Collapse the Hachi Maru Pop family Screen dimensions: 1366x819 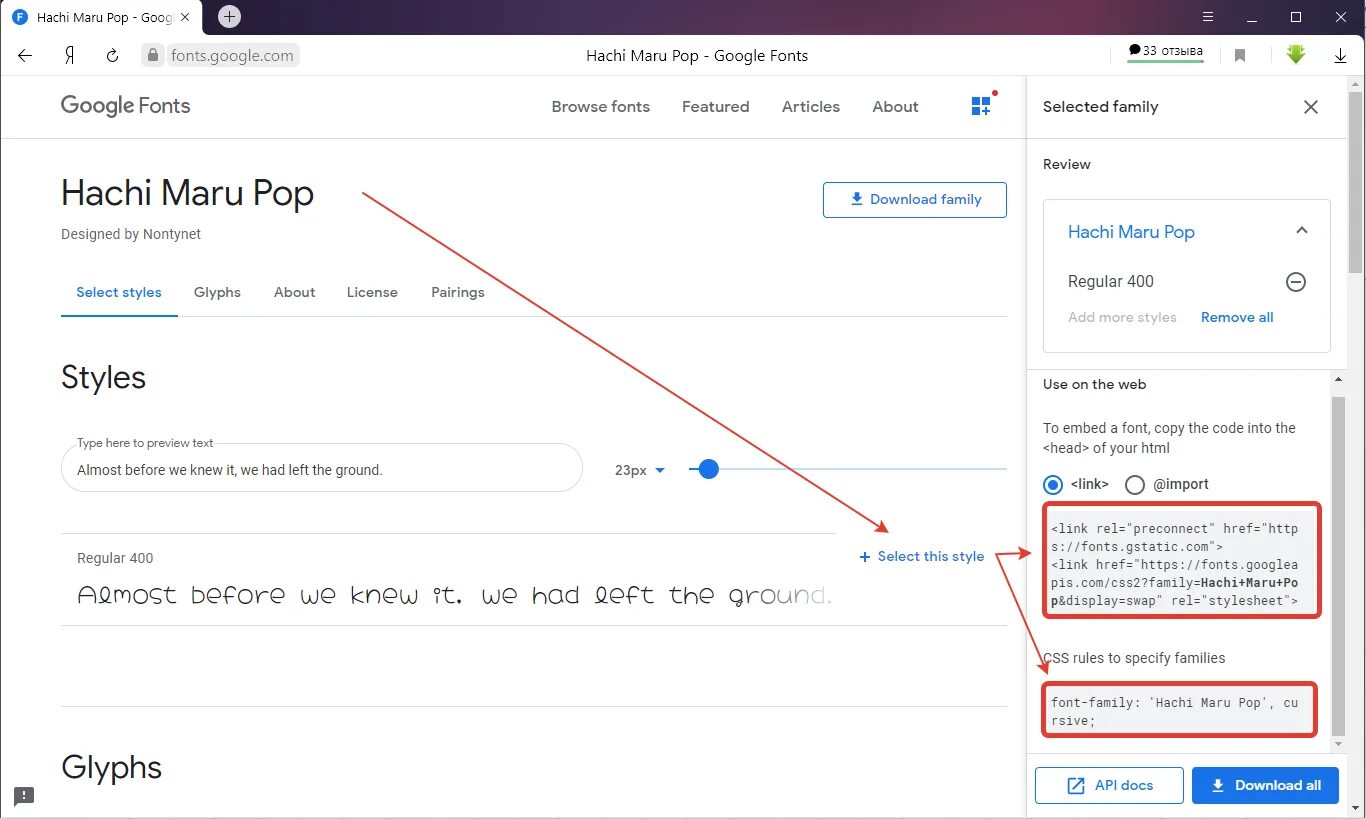coord(1301,231)
